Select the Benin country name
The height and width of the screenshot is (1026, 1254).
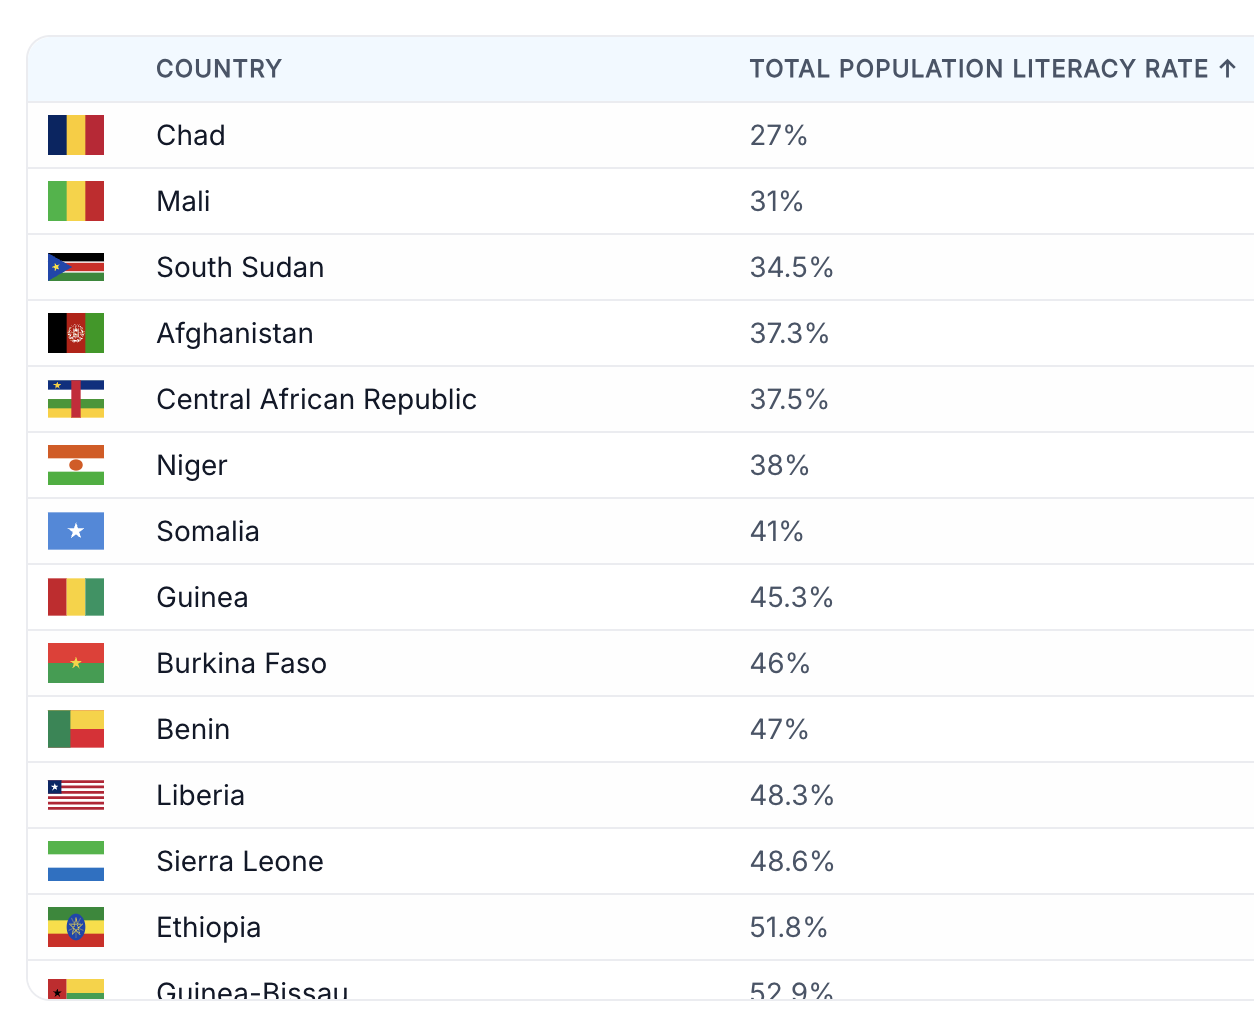193,729
